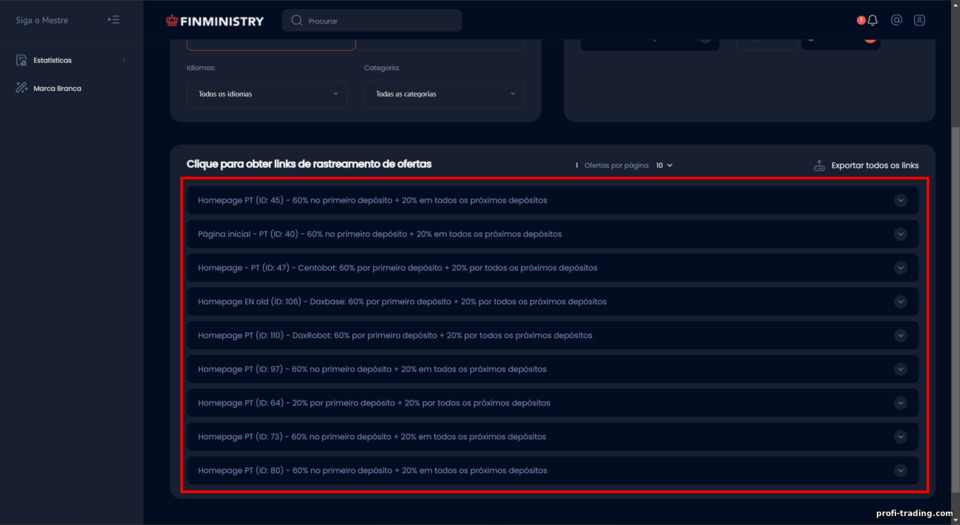This screenshot has width=960, height=525.
Task: Focus the Procurar search field
Action: pos(372,20)
